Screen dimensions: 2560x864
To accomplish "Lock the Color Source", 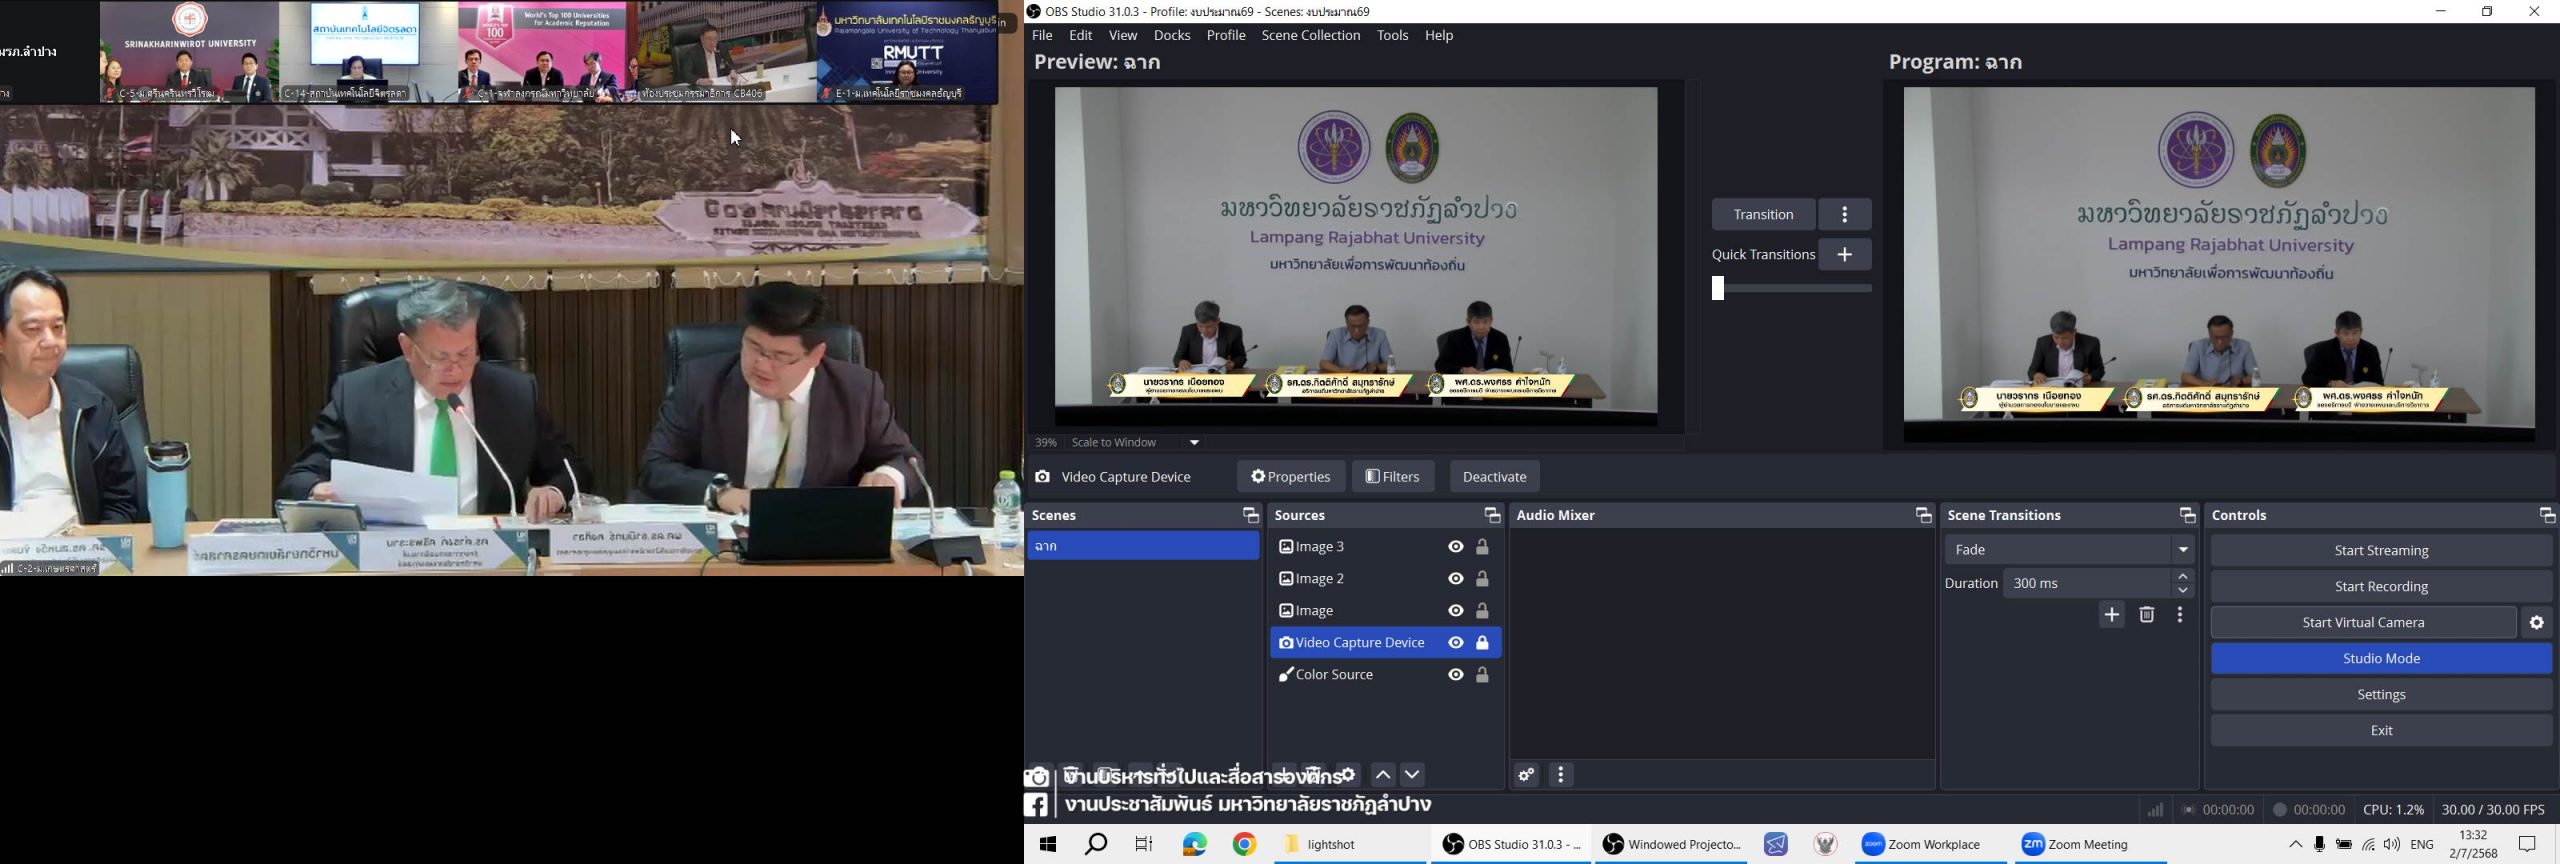I will click(1483, 675).
